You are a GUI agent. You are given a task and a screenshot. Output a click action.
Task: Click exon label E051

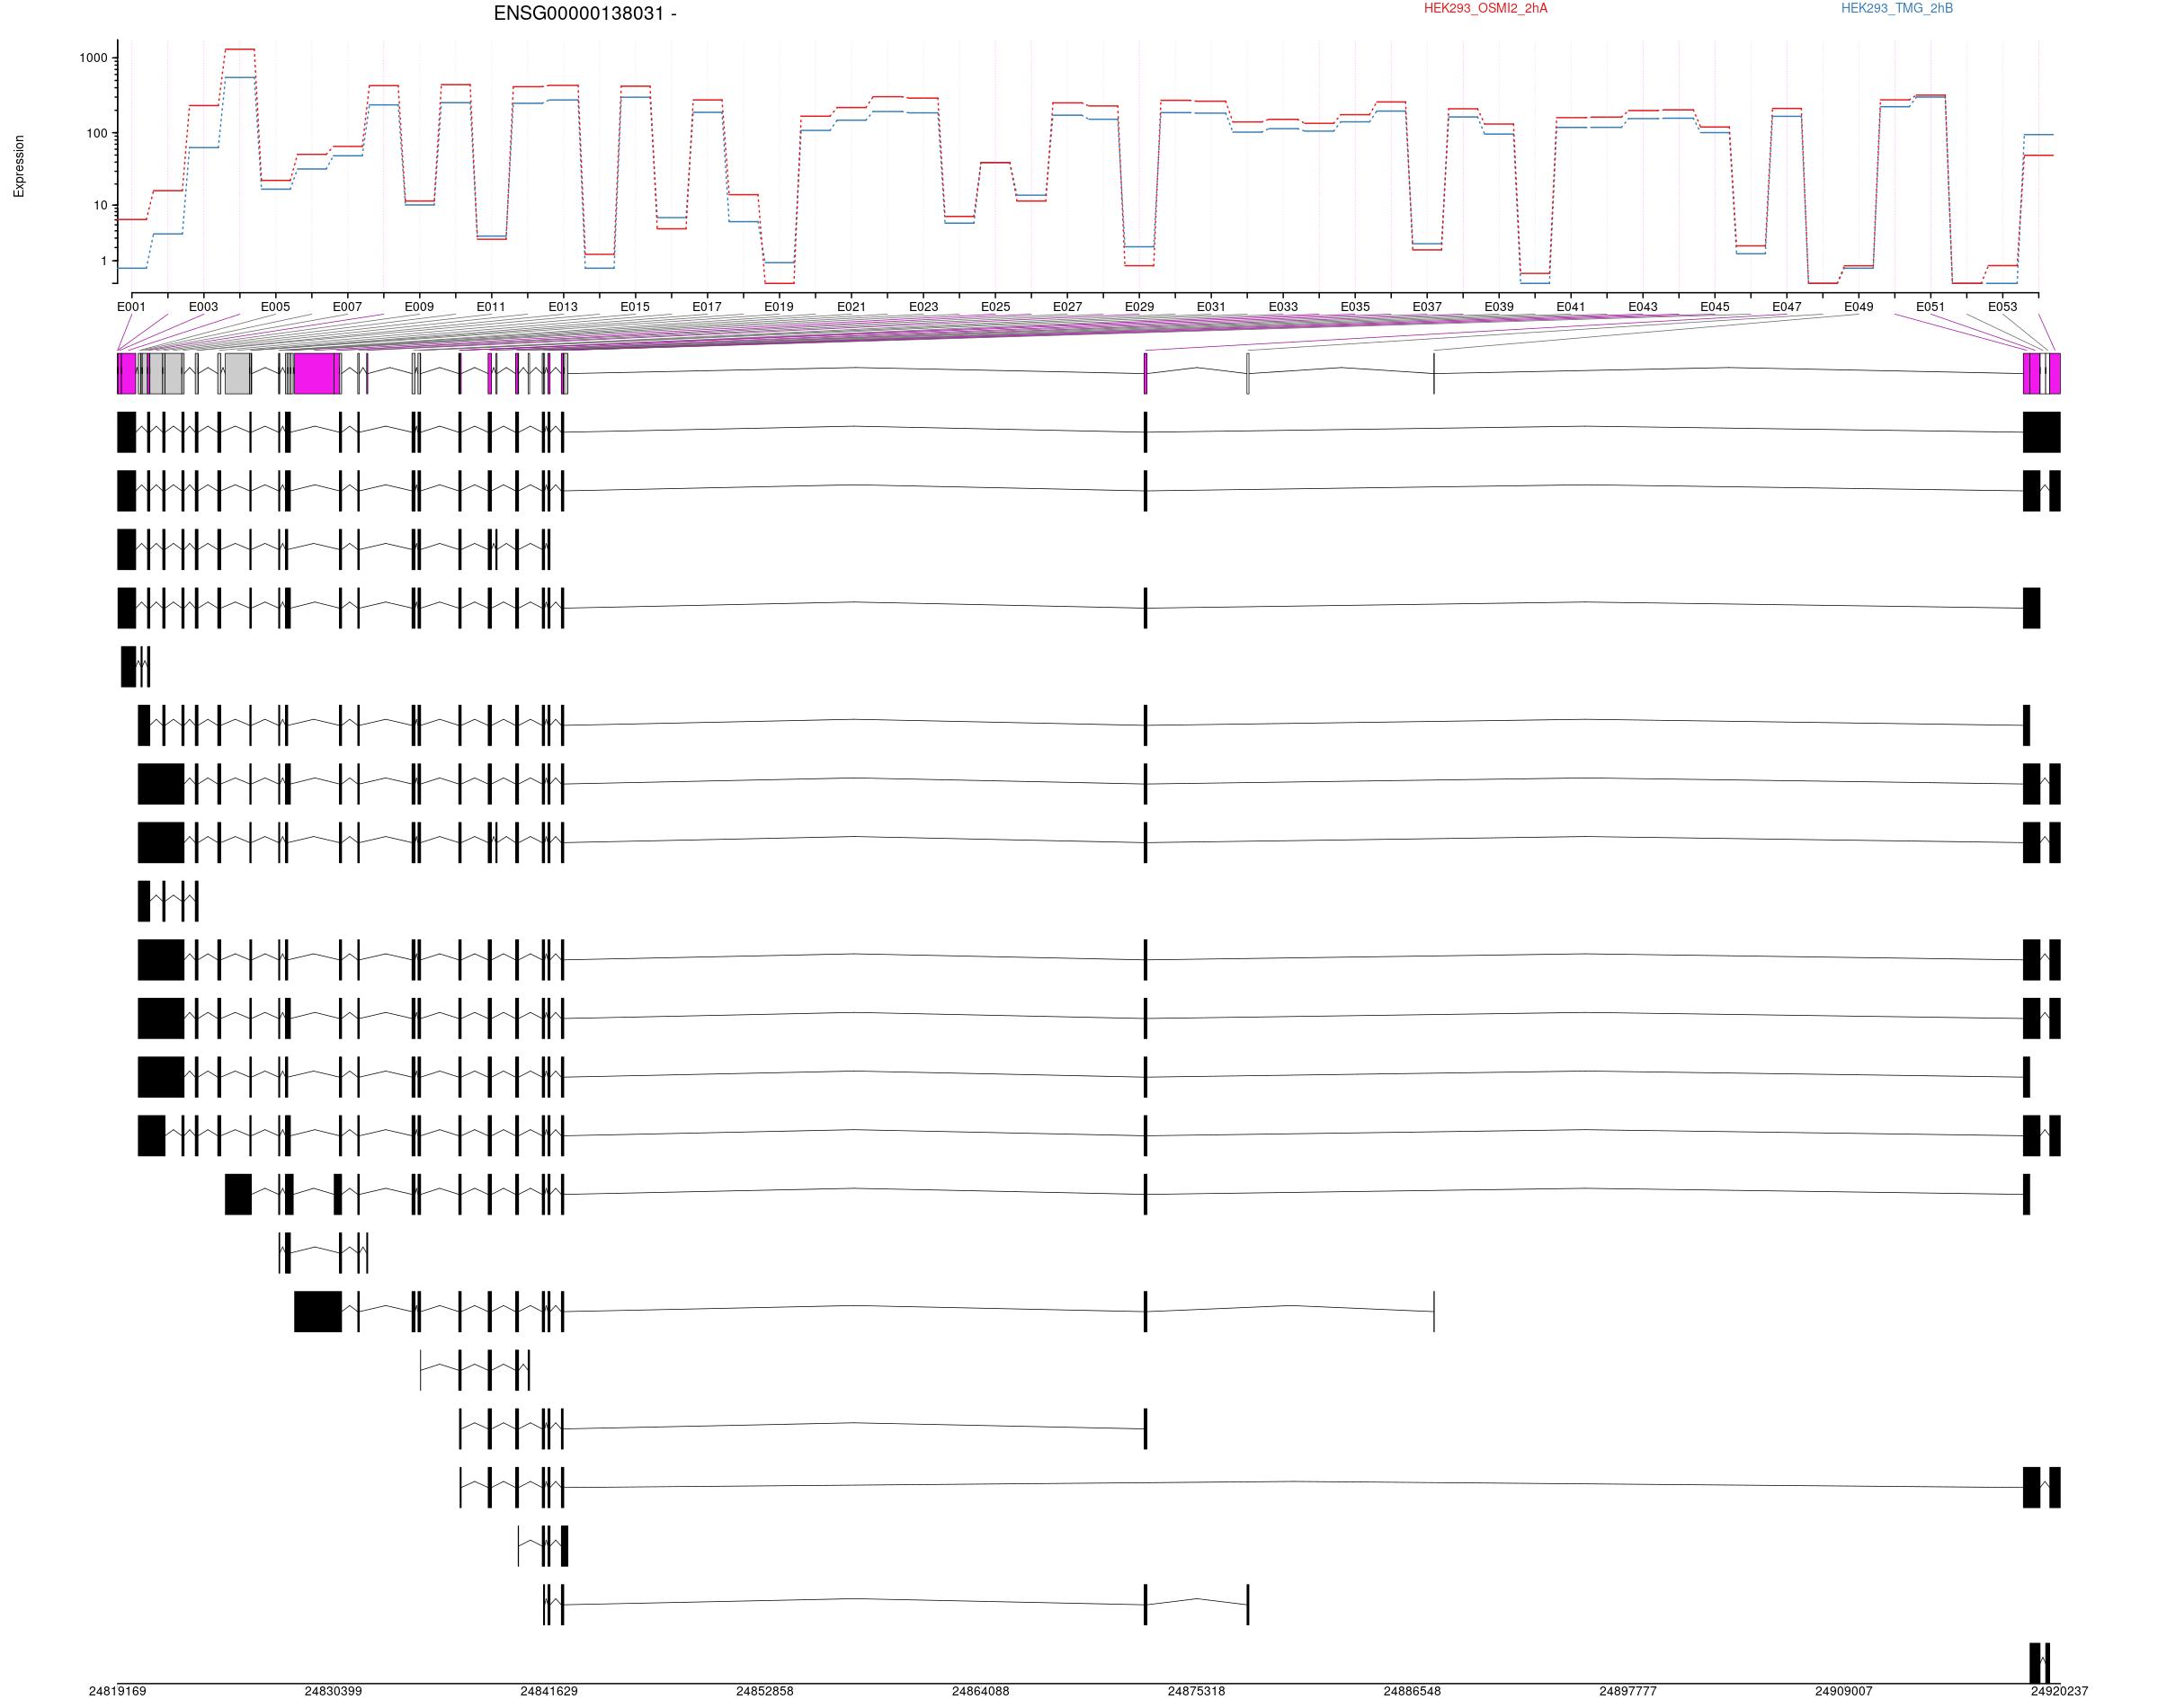tap(1930, 307)
